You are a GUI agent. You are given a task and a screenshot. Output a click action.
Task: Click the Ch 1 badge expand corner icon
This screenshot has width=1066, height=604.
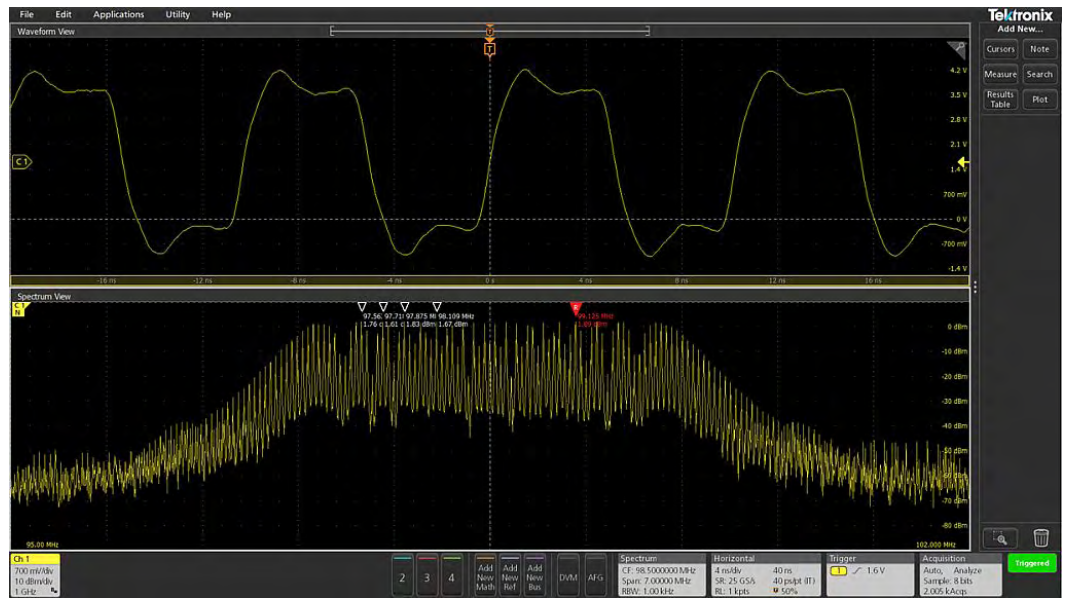[x=54, y=590]
